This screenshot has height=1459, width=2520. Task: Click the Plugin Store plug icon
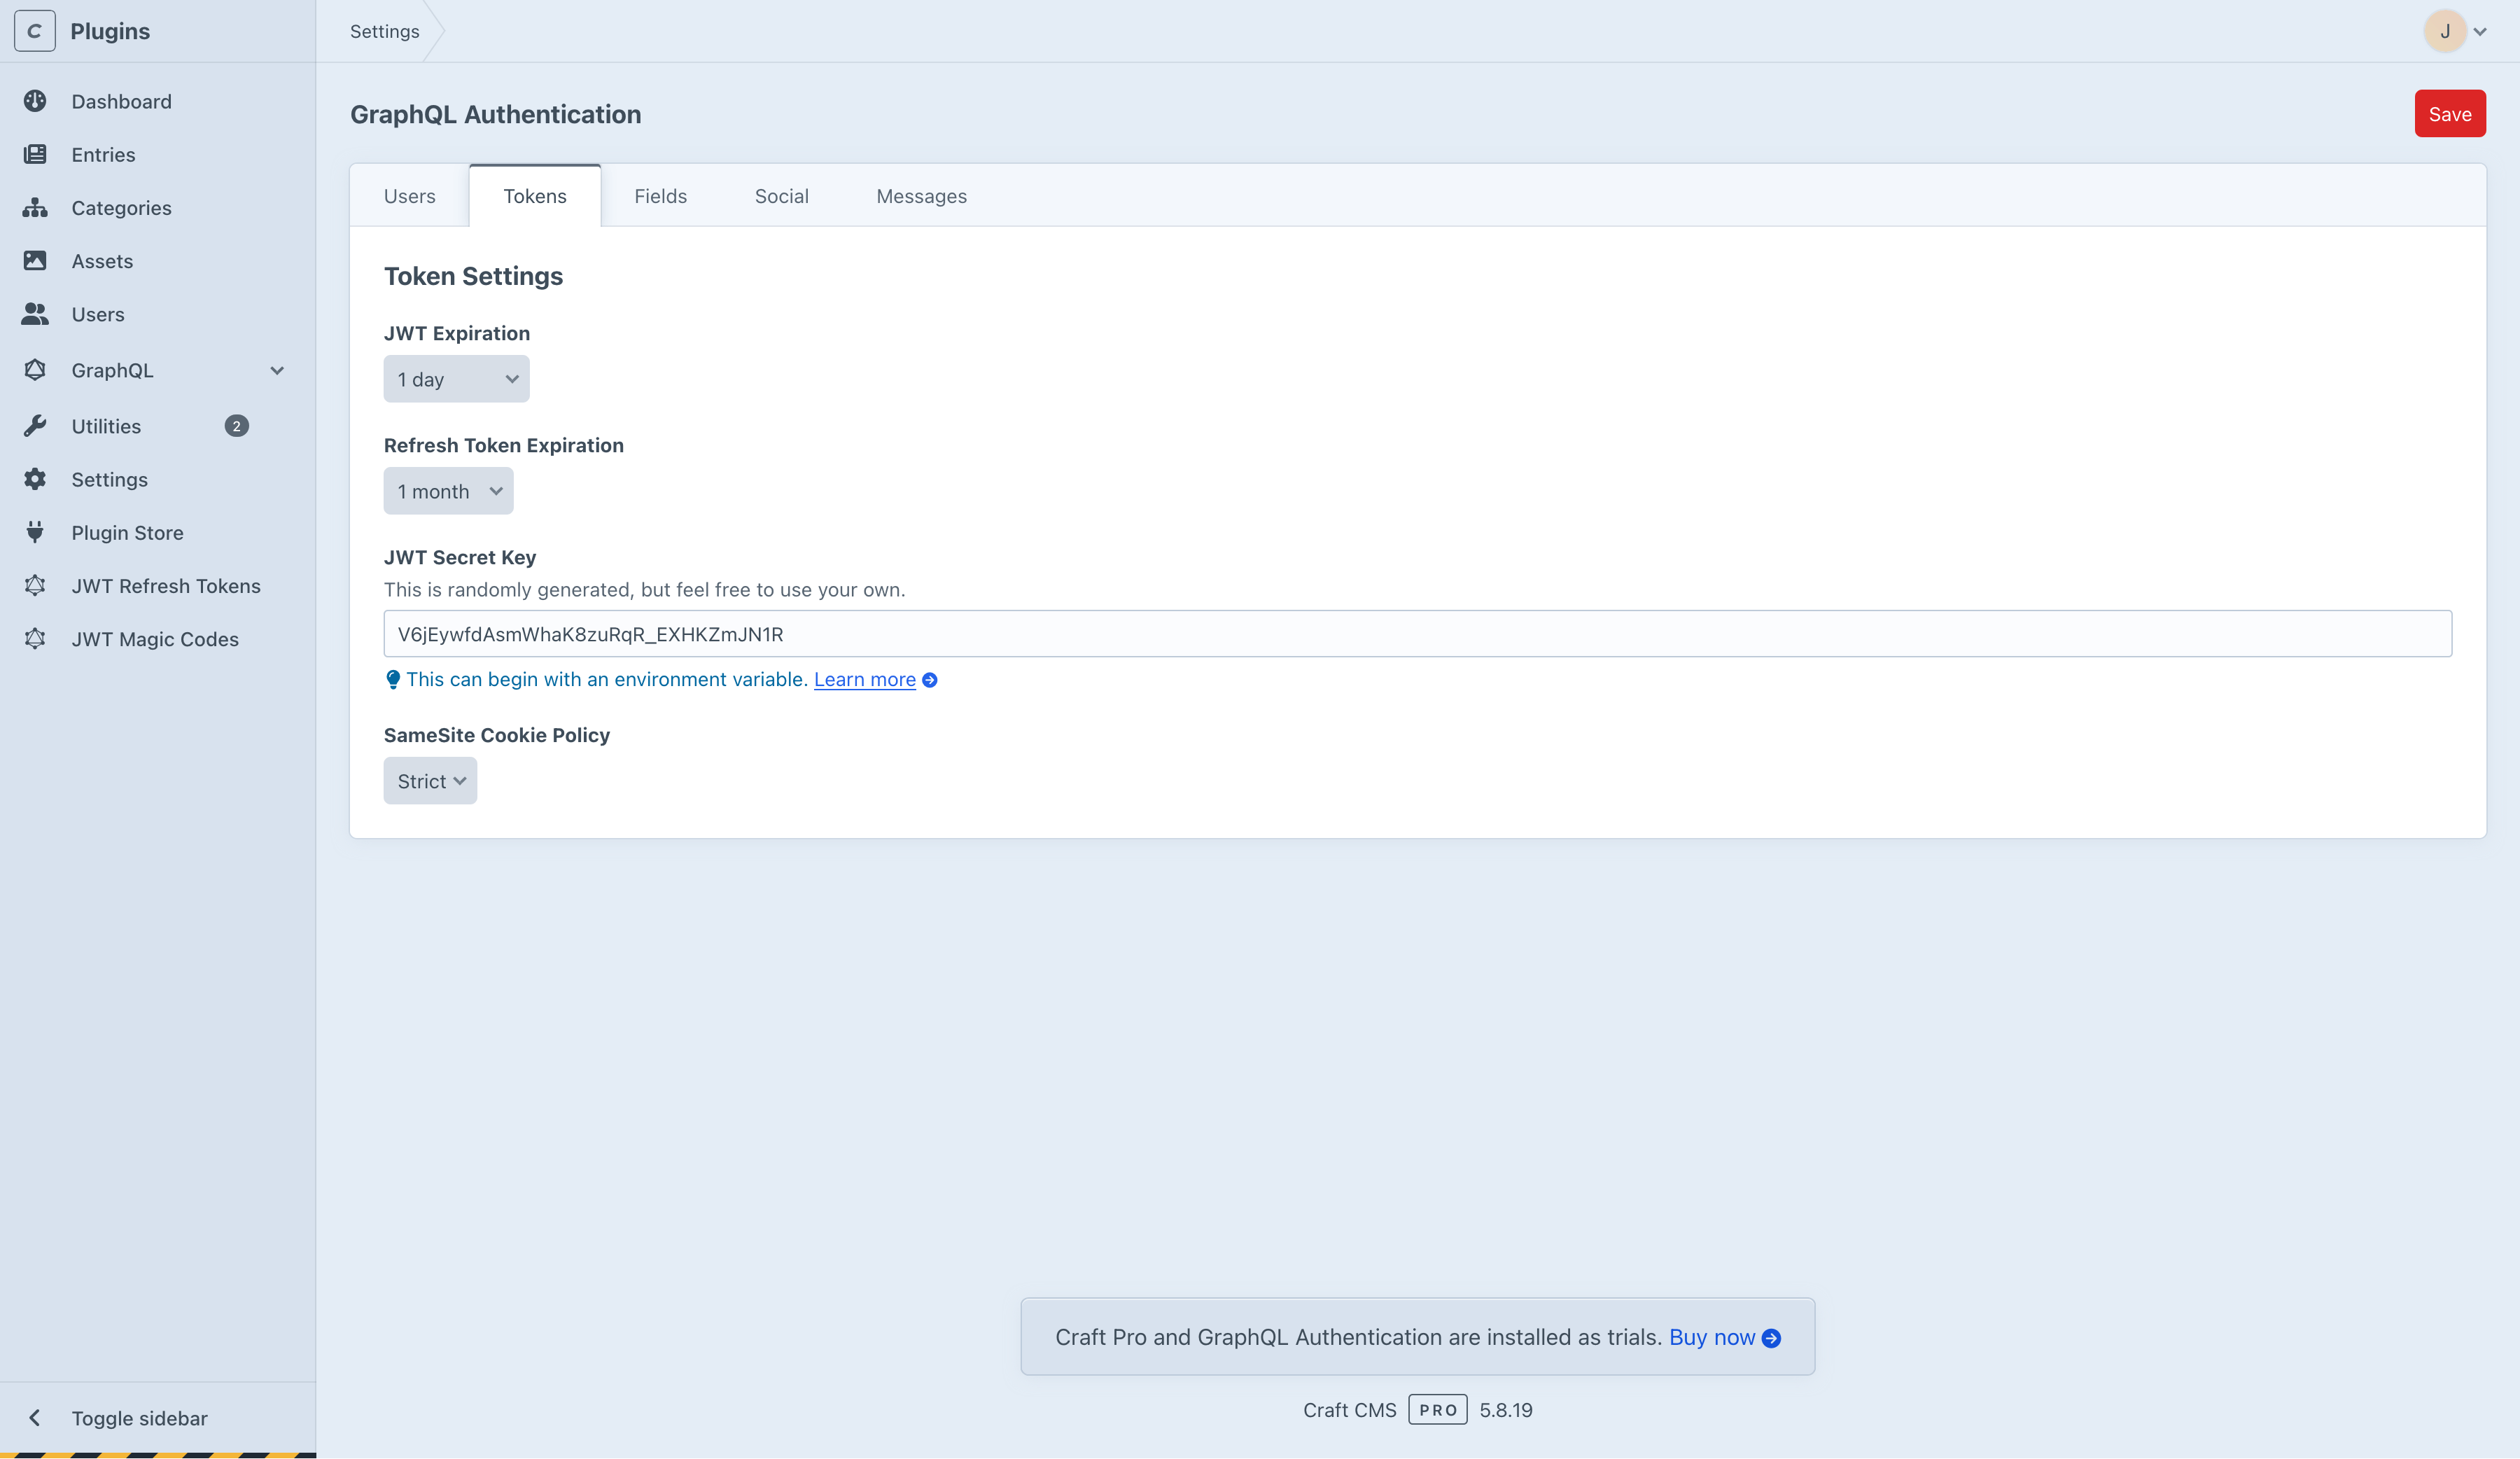click(35, 532)
